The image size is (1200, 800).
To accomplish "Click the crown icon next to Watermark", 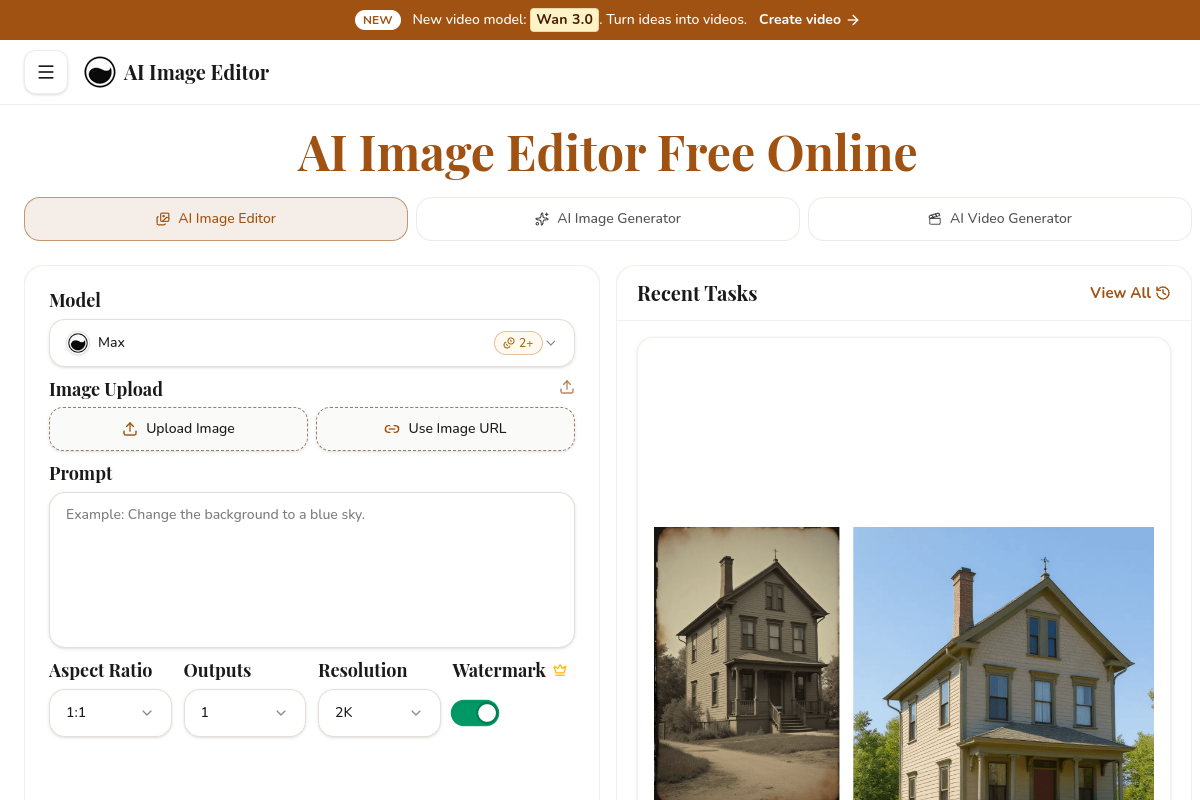I will coord(560,670).
